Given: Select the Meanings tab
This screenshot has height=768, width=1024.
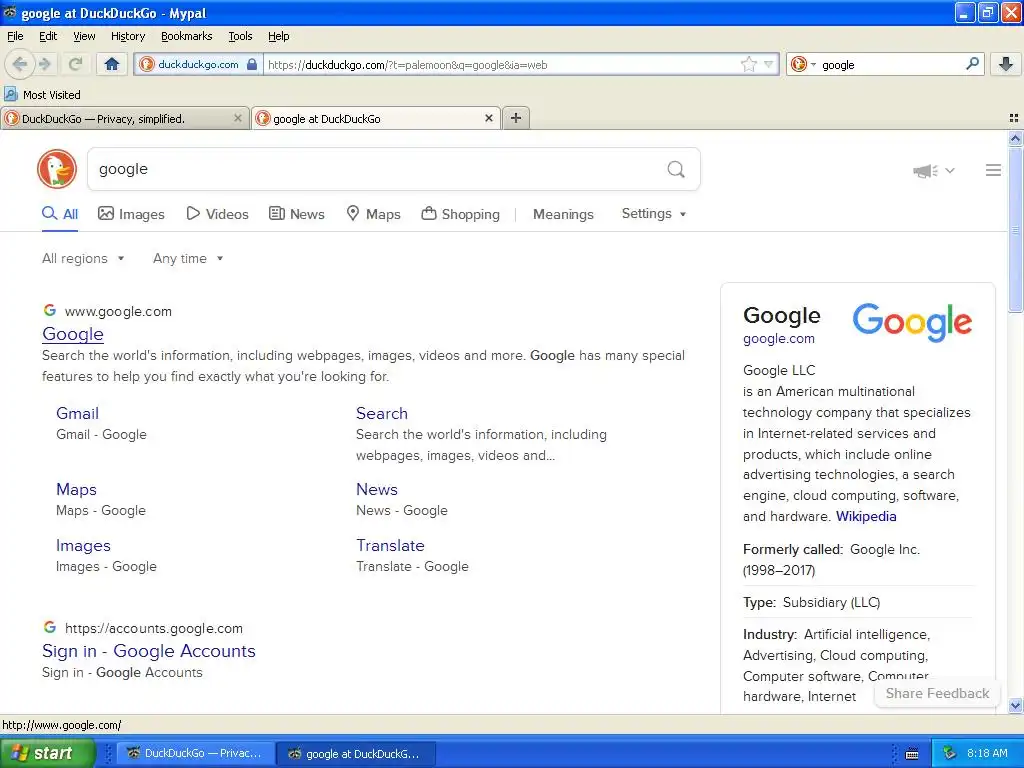Looking at the screenshot, I should point(563,214).
